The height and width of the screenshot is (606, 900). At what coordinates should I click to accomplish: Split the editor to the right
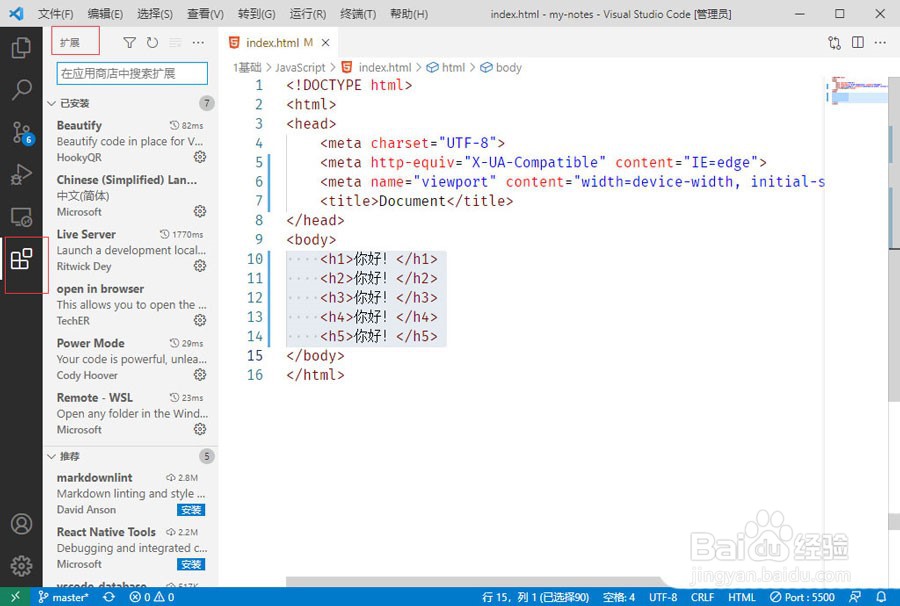(858, 42)
